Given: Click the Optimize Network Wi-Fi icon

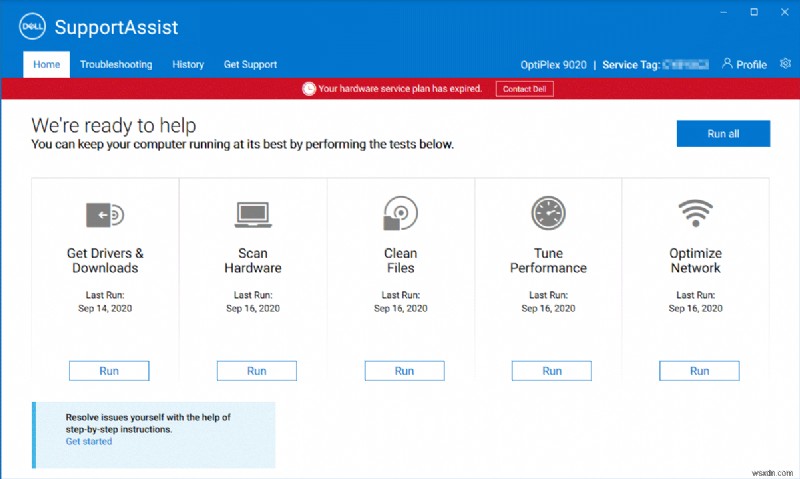Looking at the screenshot, I should coord(695,214).
